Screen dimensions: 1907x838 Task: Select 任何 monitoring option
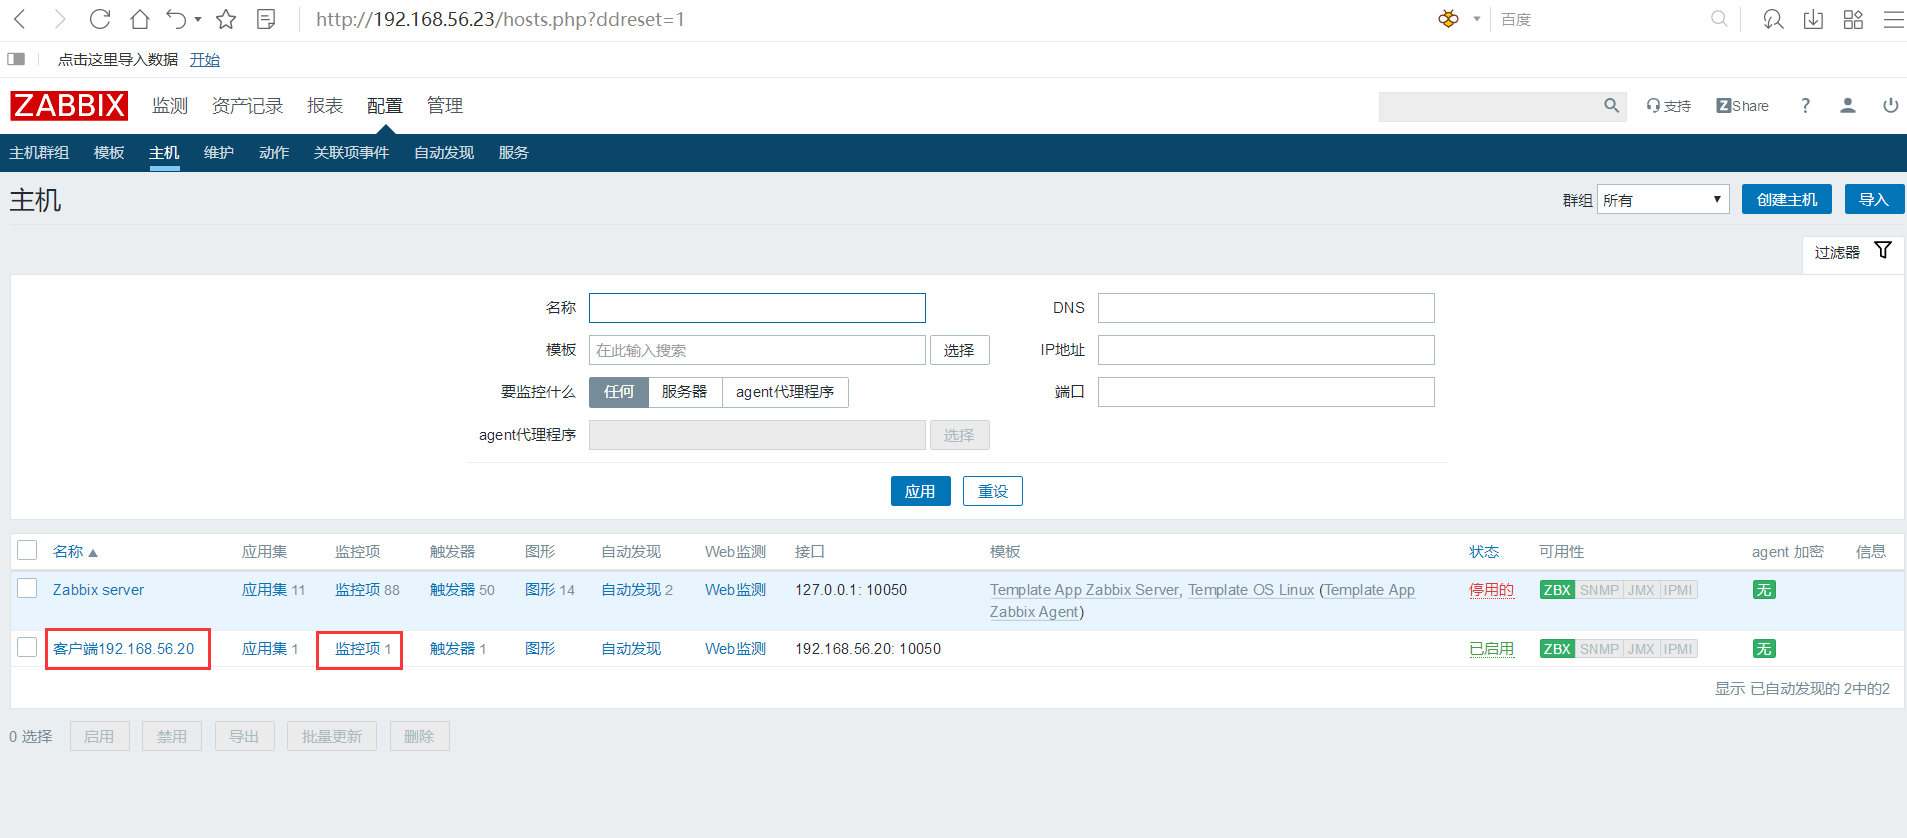(x=619, y=392)
